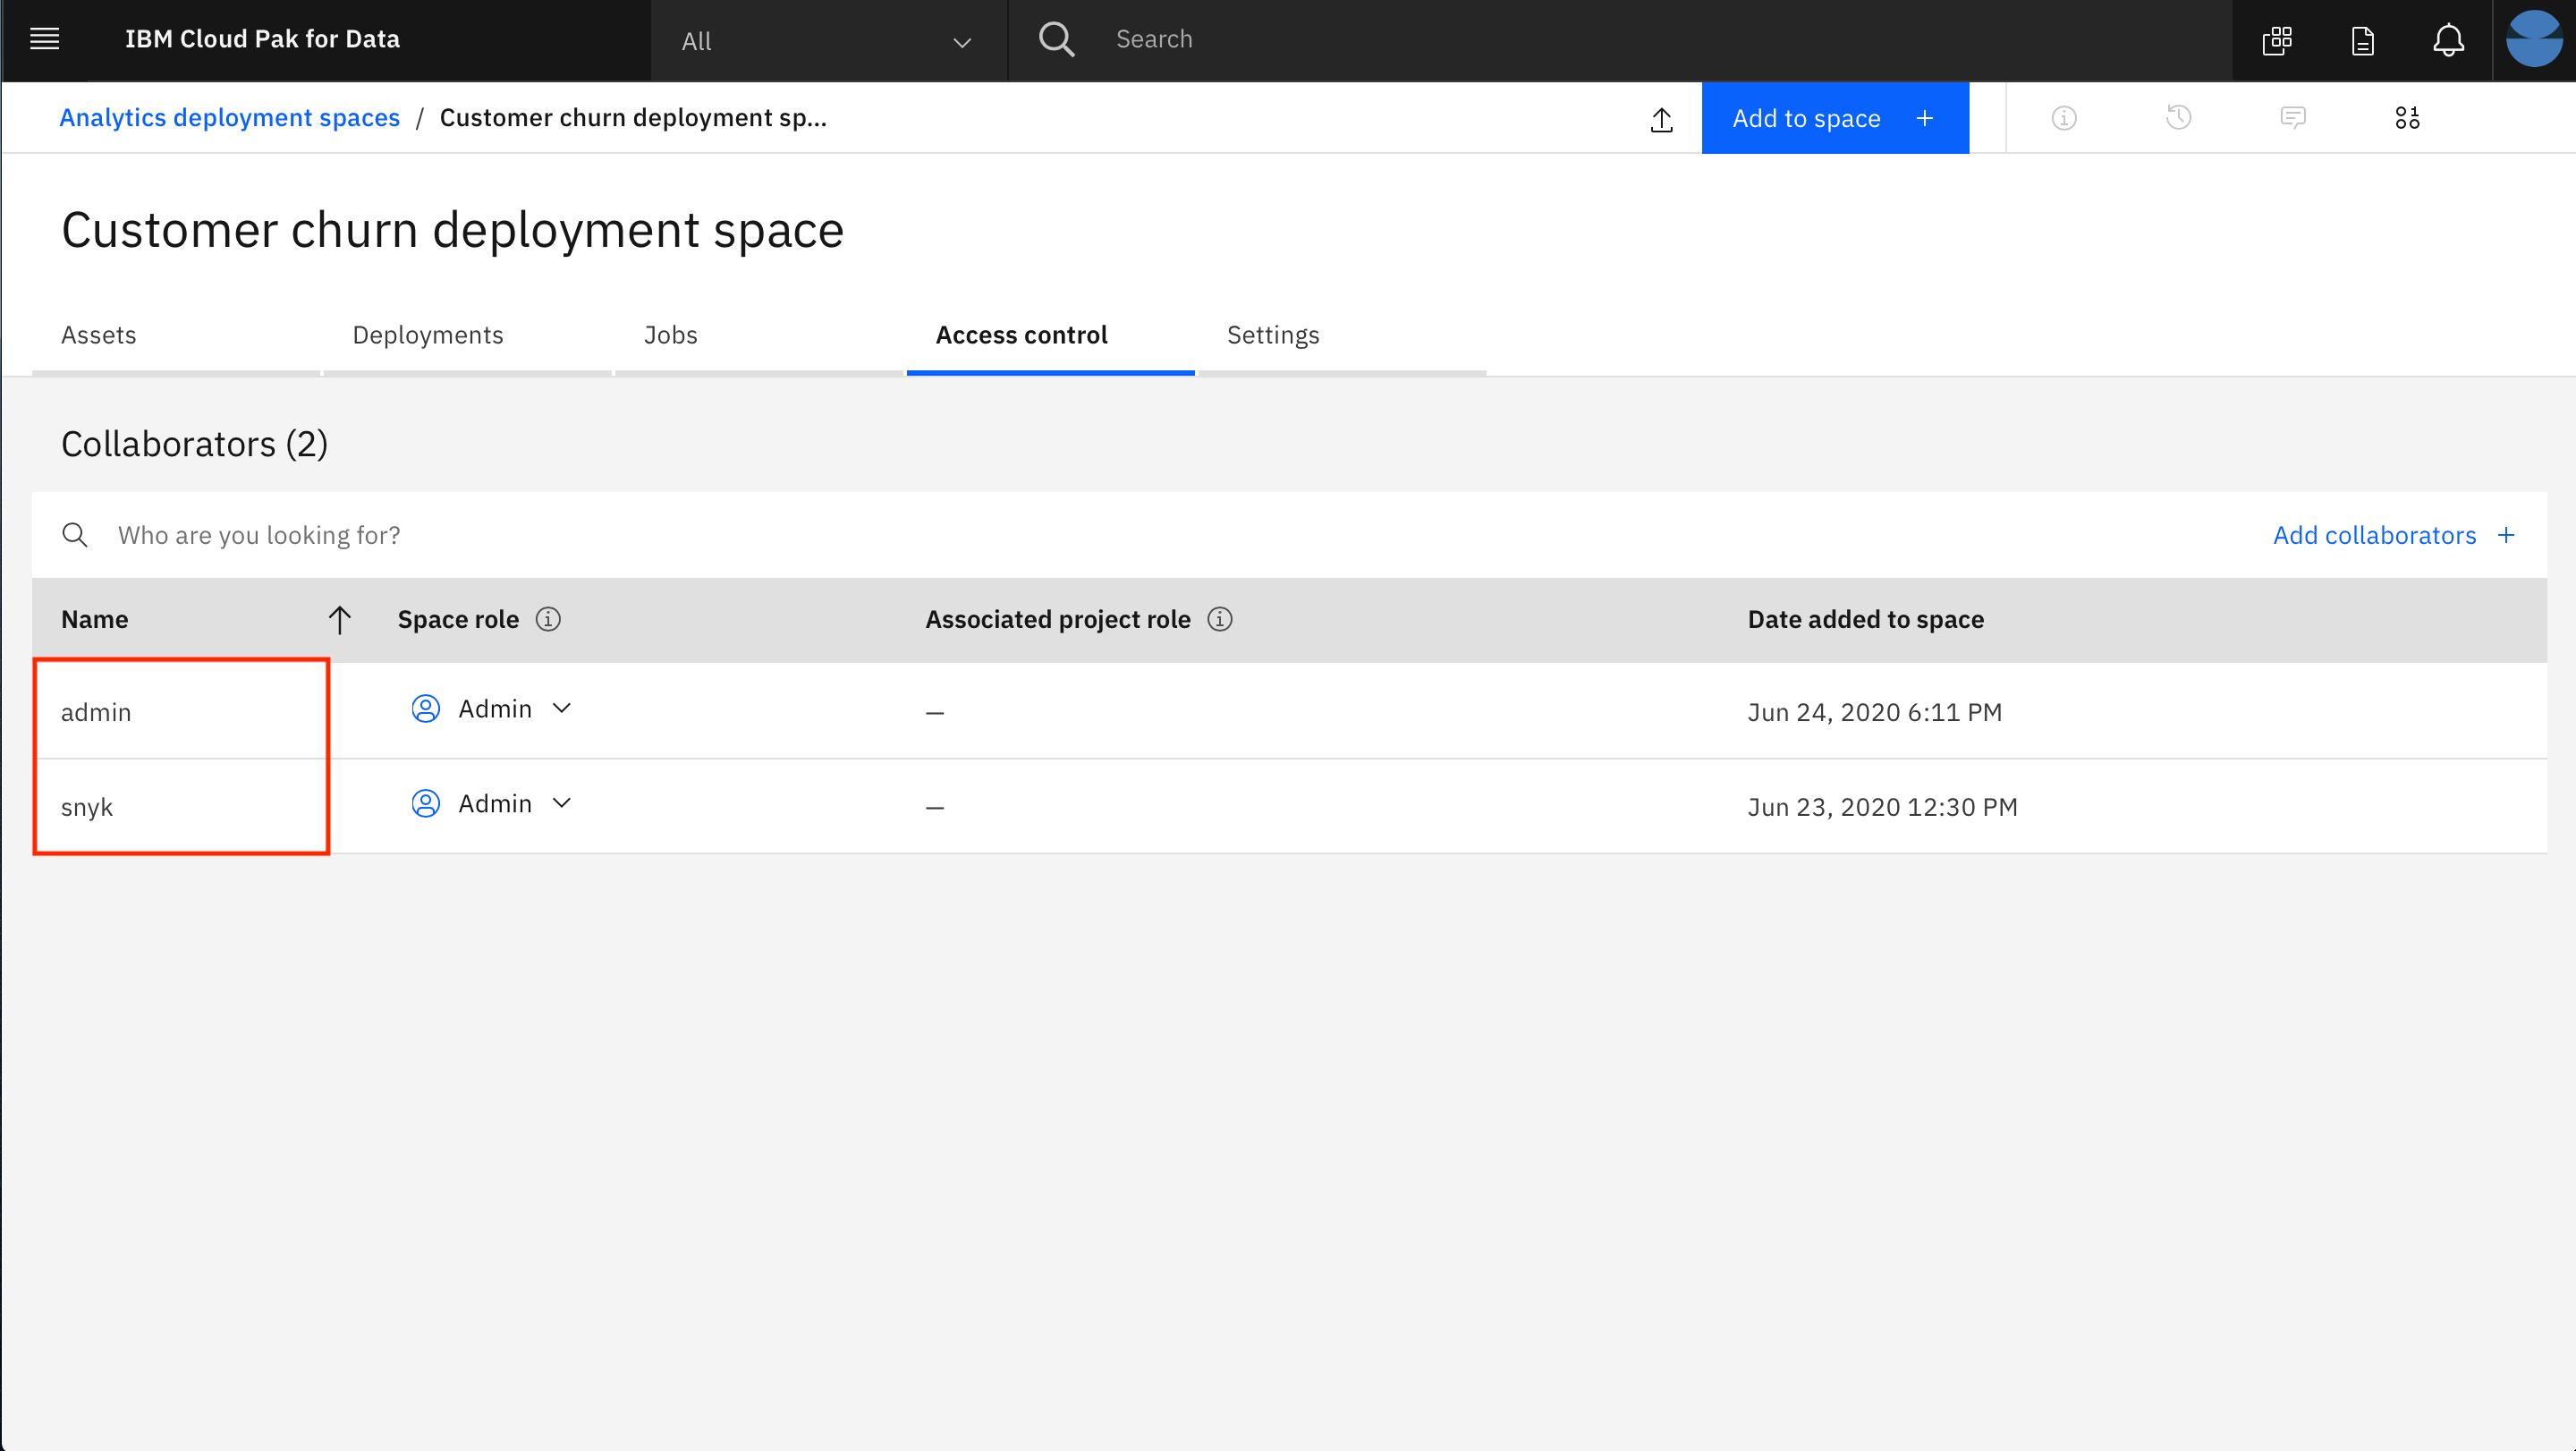Switch to the Deployments tab
The height and width of the screenshot is (1451, 2576).
point(428,335)
